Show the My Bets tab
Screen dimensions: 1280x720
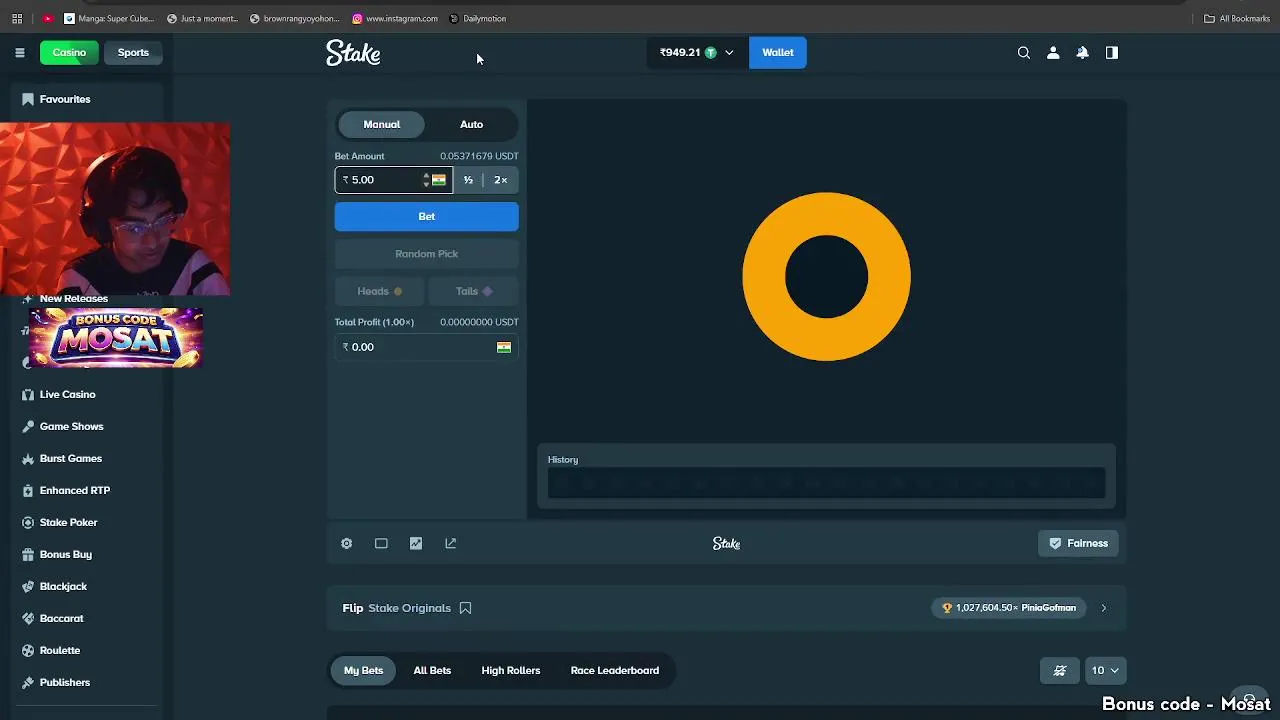click(x=363, y=670)
